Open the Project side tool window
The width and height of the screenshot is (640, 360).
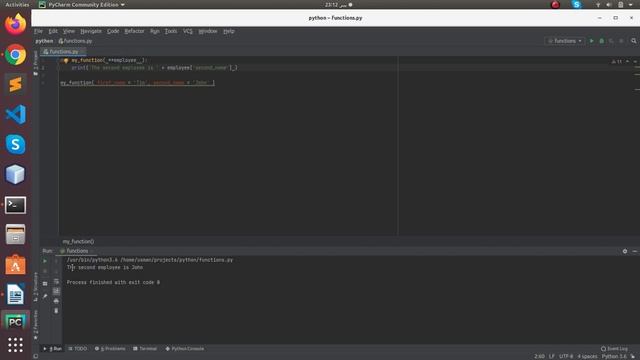click(x=36, y=64)
